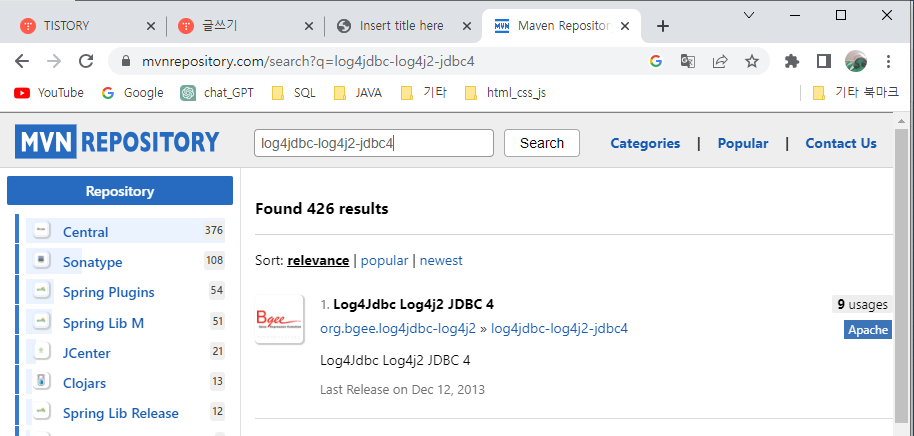
Task: Click the Apache license badge
Action: point(868,330)
